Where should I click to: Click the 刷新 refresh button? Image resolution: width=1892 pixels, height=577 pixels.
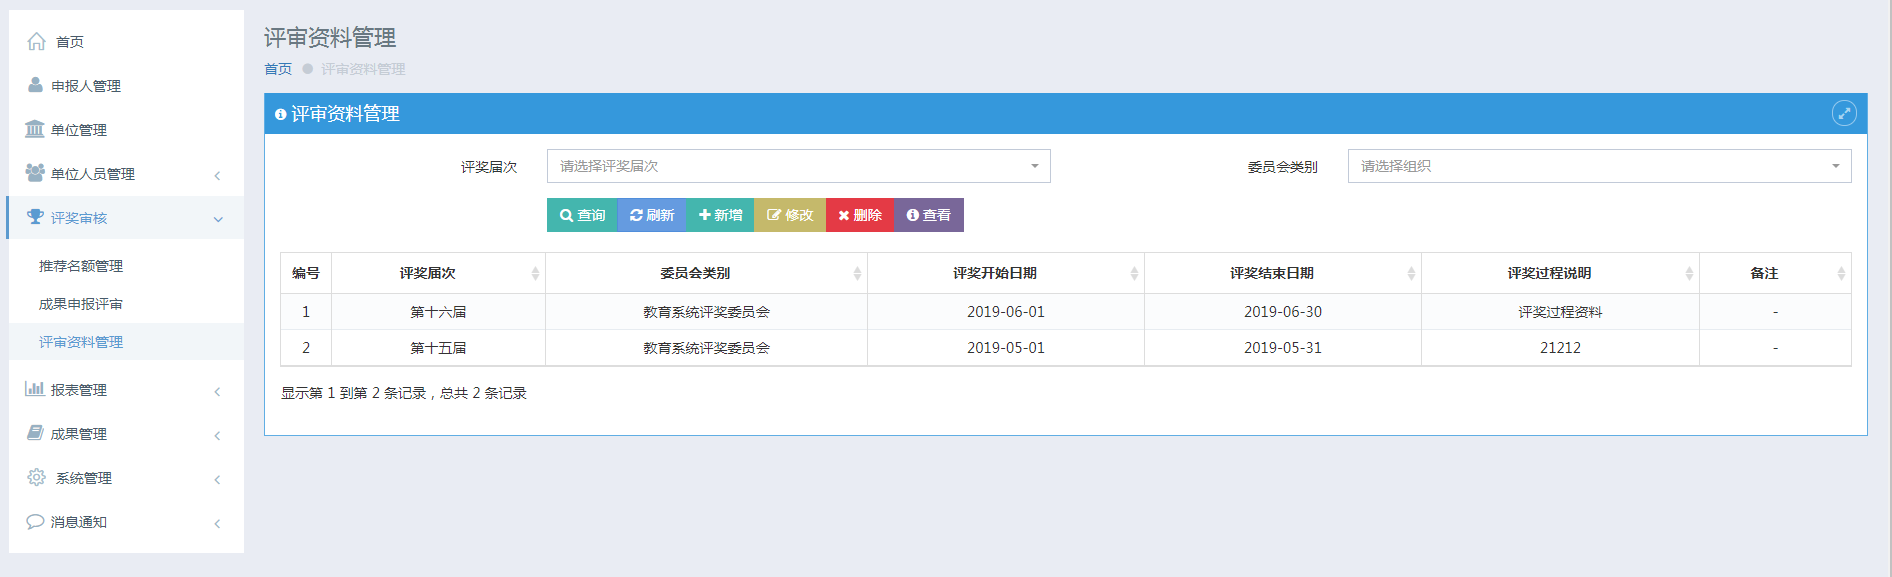pos(652,215)
